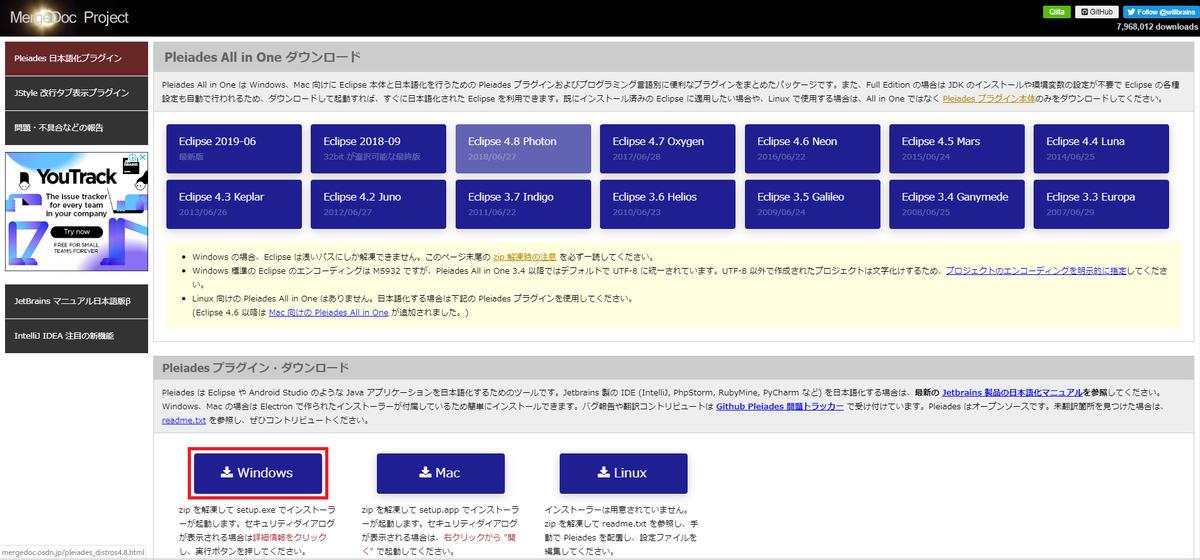Click the 7,968,012 downloads counter

tap(1156, 27)
